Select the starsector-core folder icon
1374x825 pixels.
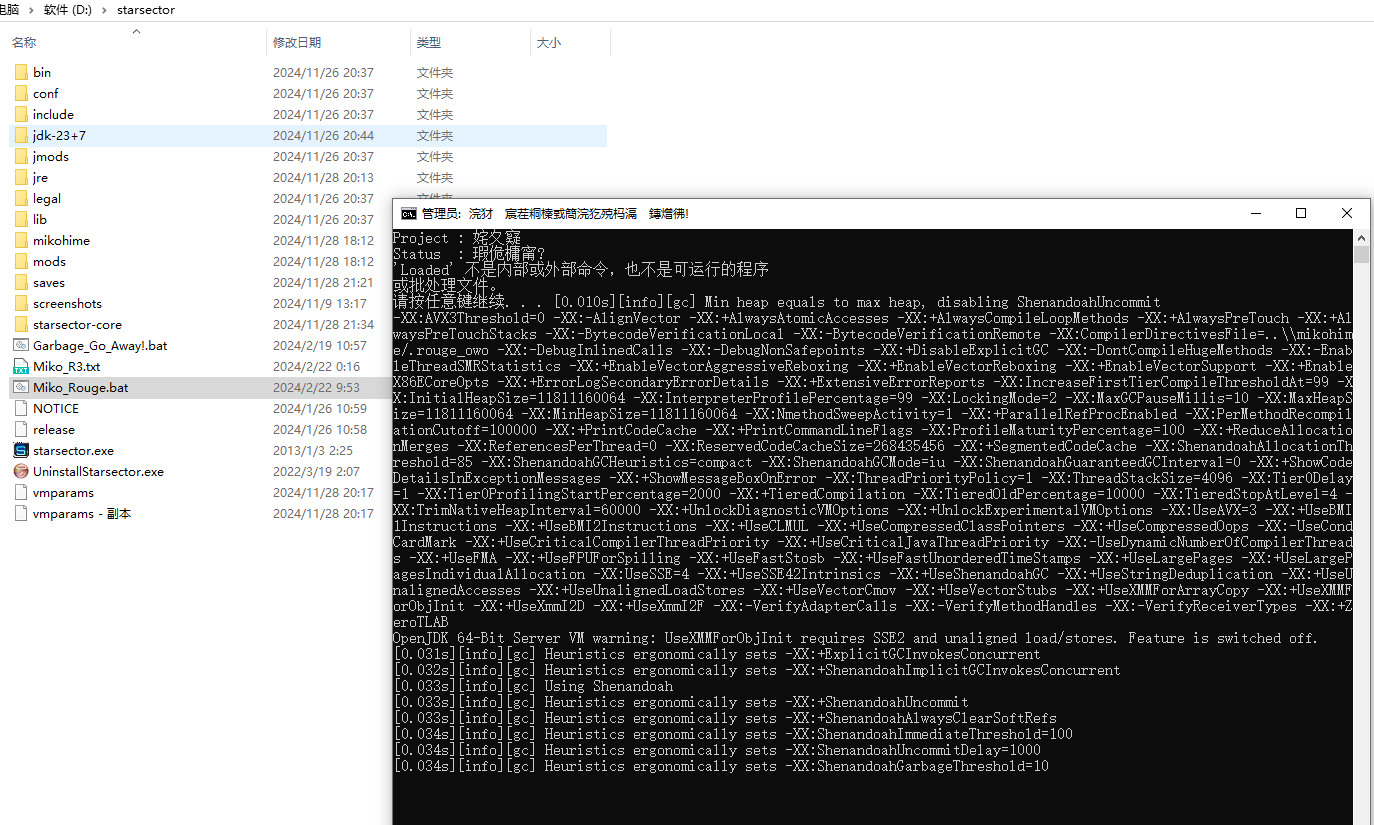click(21, 325)
